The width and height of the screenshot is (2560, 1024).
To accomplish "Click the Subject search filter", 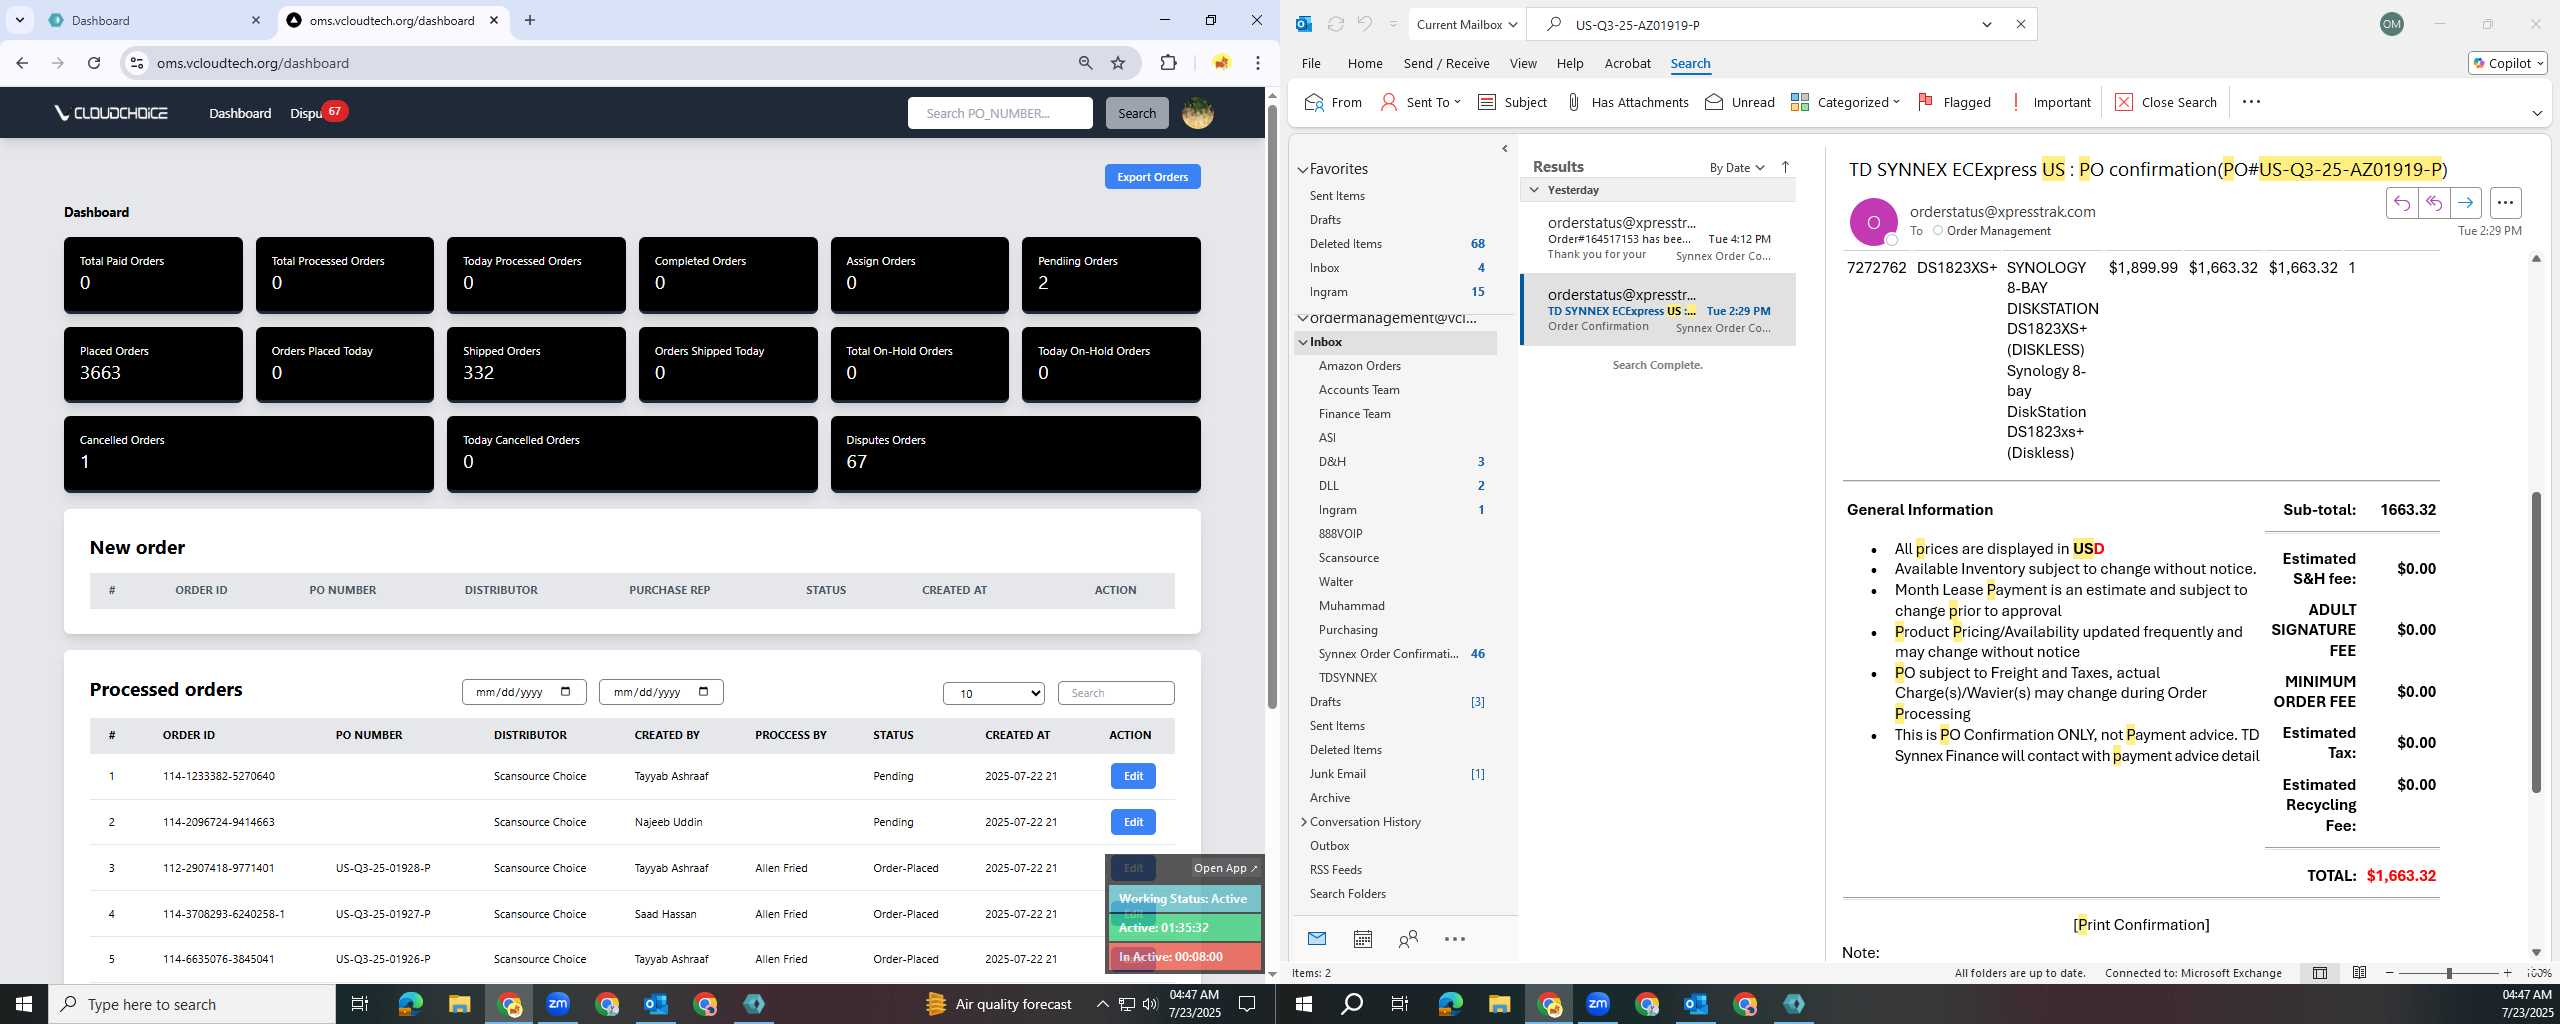I will [1512, 102].
